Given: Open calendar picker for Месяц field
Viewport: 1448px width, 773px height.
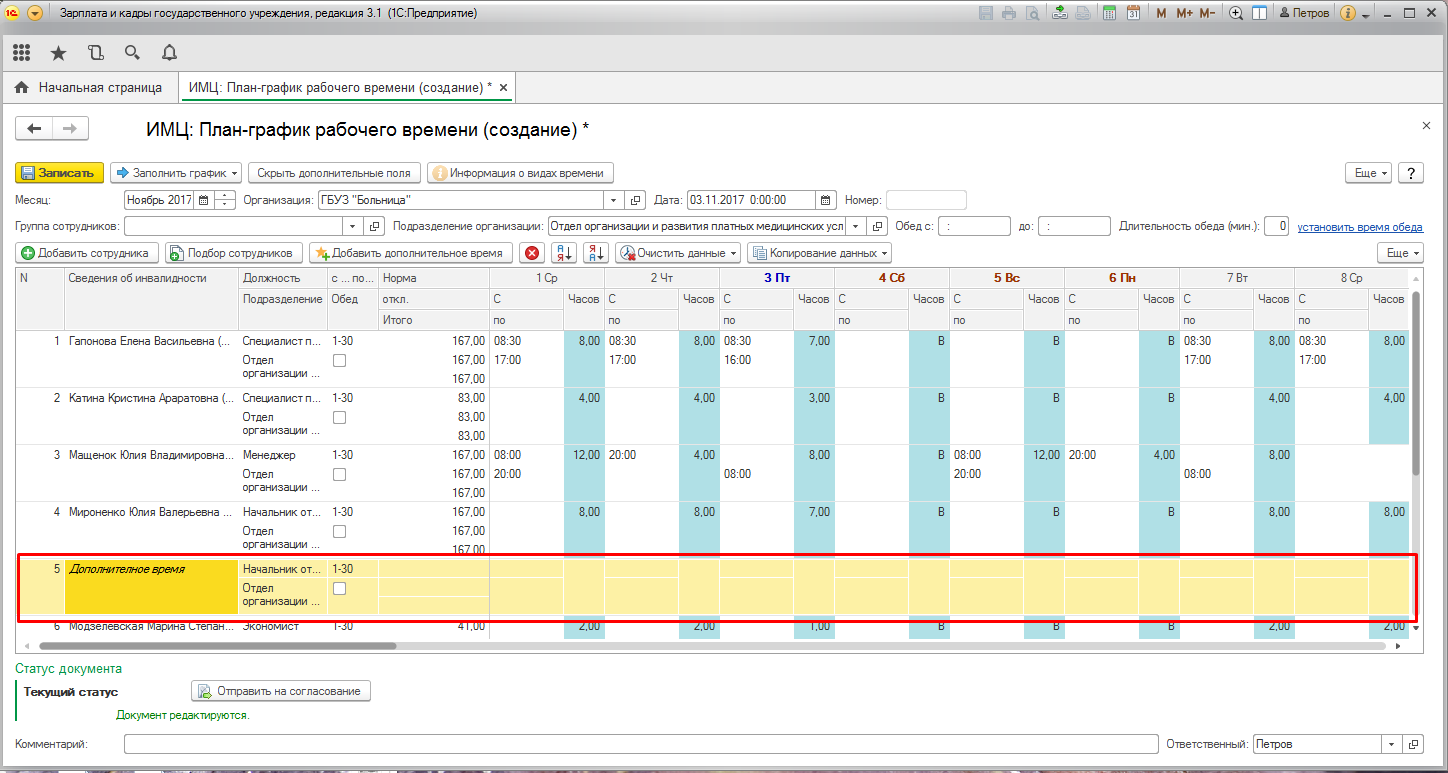Looking at the screenshot, I should (204, 200).
